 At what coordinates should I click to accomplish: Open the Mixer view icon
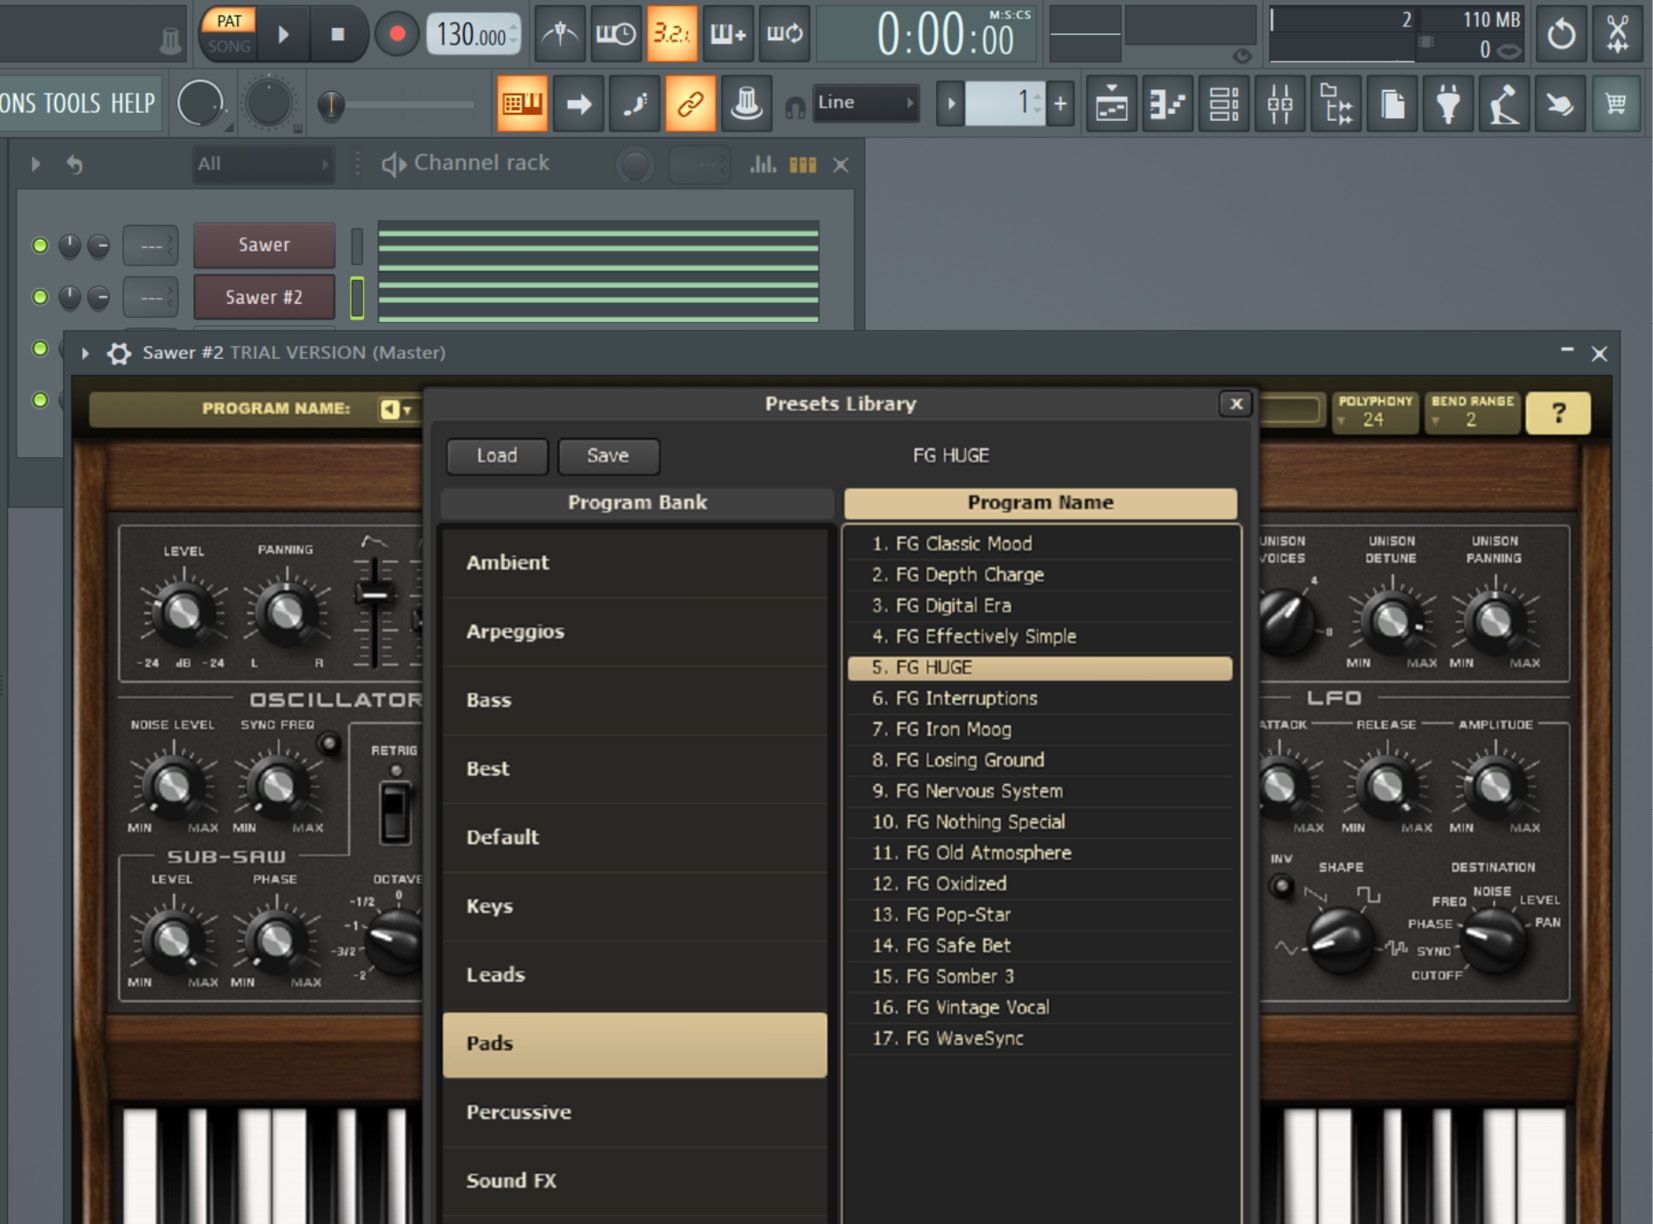1280,103
